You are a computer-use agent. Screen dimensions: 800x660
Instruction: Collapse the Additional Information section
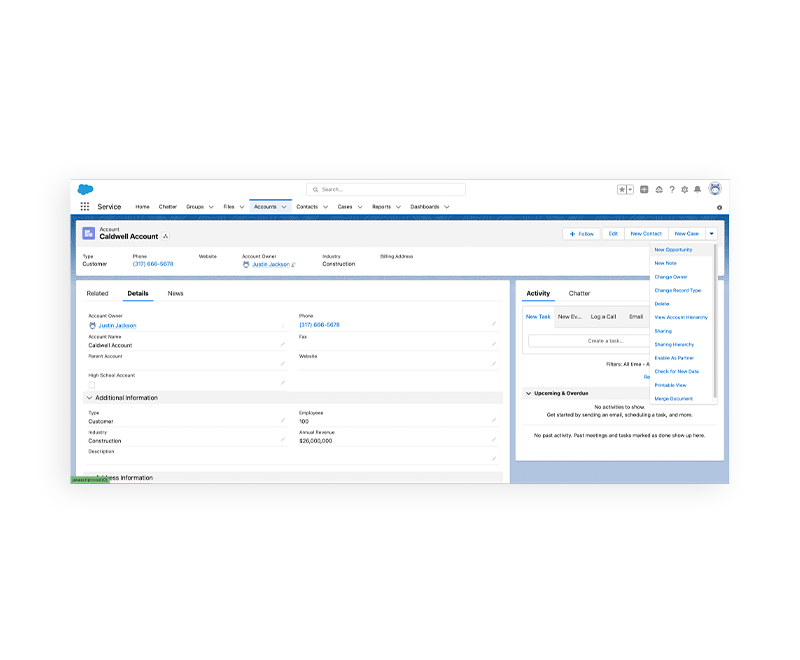click(90, 398)
